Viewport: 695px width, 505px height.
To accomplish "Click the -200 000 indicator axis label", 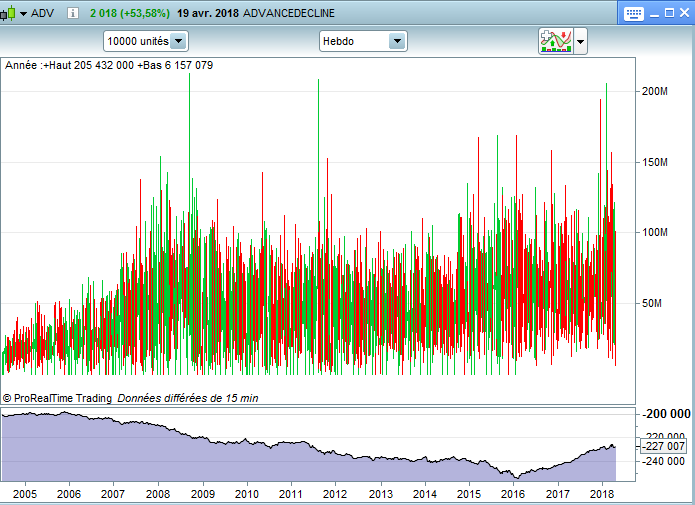I will pyautogui.click(x=666, y=414).
